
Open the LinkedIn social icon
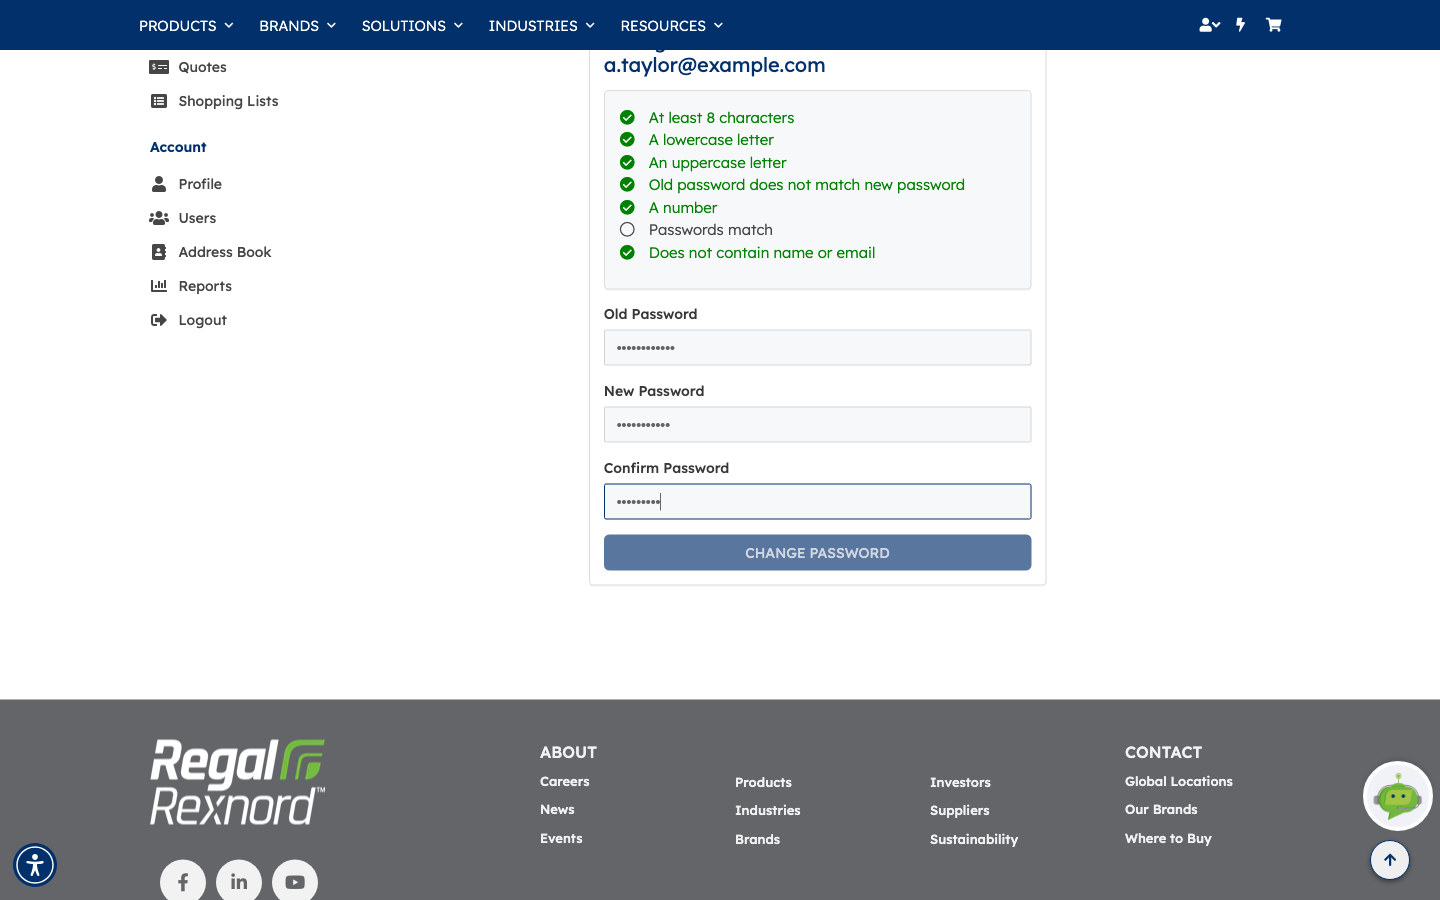[239, 881]
